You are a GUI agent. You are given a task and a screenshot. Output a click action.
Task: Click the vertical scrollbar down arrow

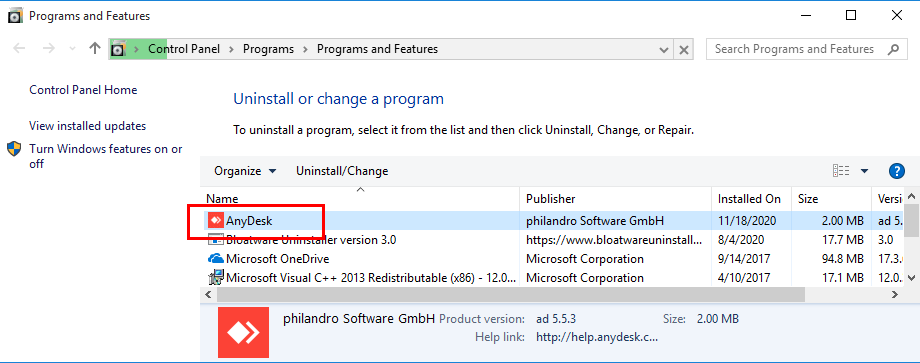pyautogui.click(x=911, y=277)
